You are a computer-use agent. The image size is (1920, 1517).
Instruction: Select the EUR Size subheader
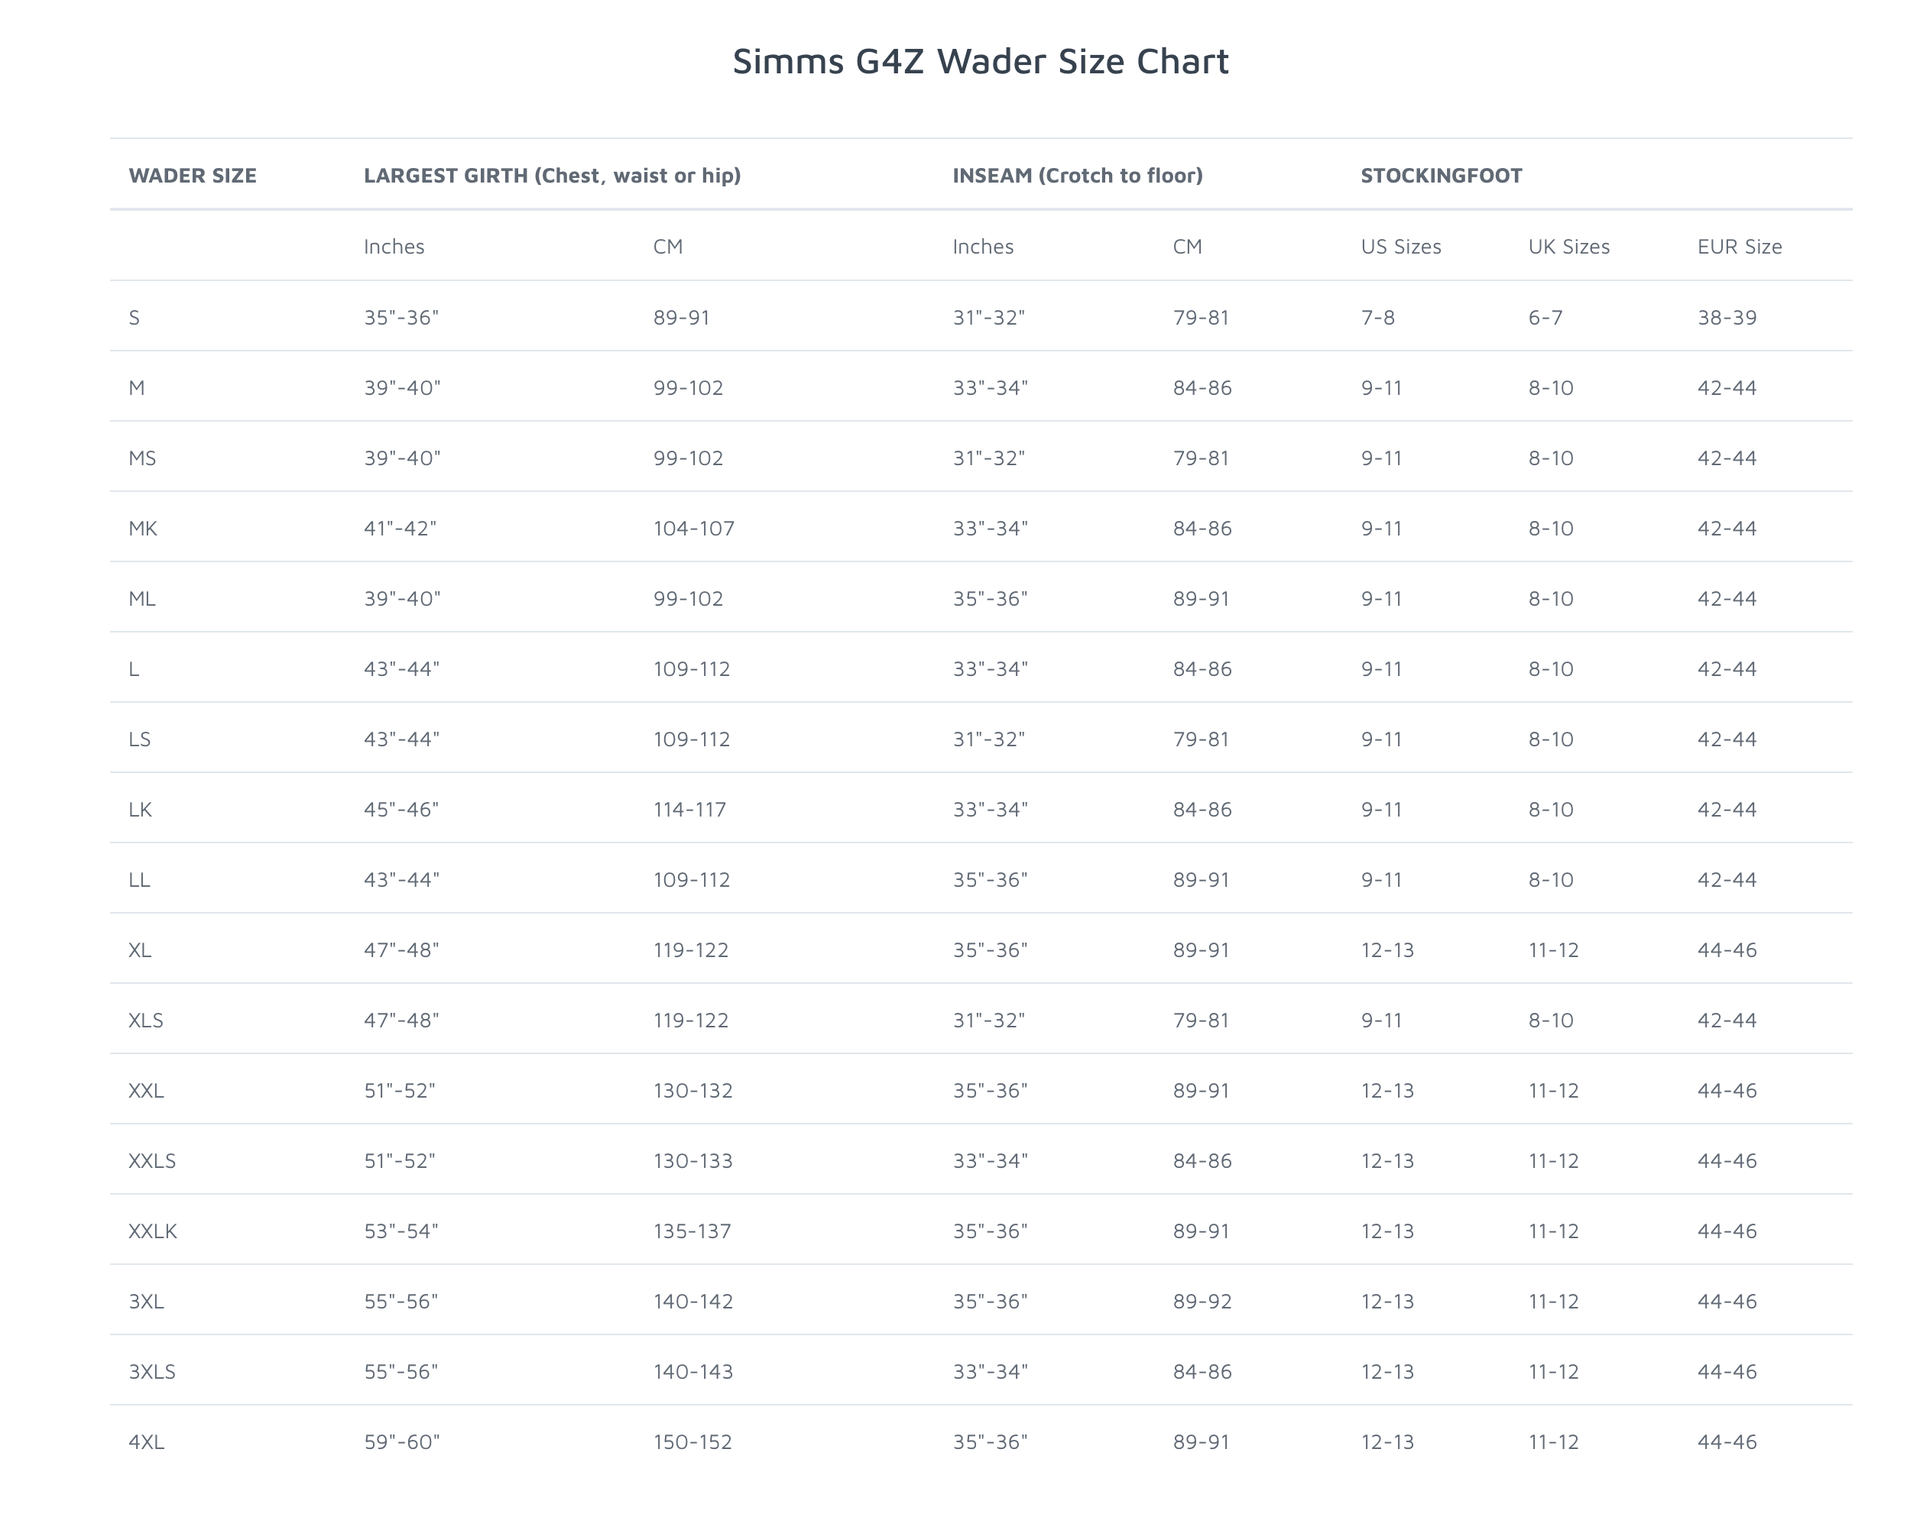(x=1739, y=247)
